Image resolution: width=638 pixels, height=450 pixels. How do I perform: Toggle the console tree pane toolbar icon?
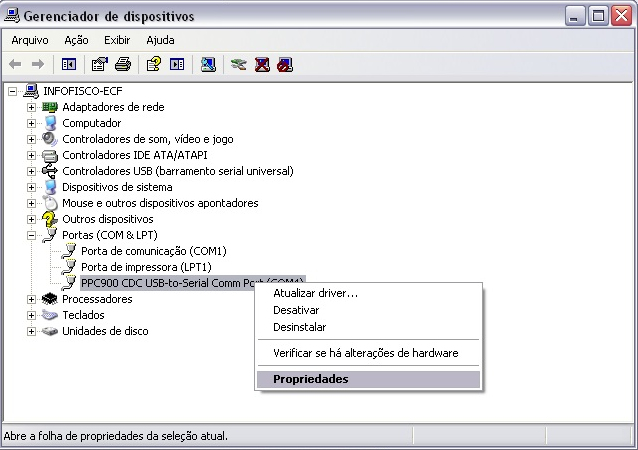[x=69, y=64]
